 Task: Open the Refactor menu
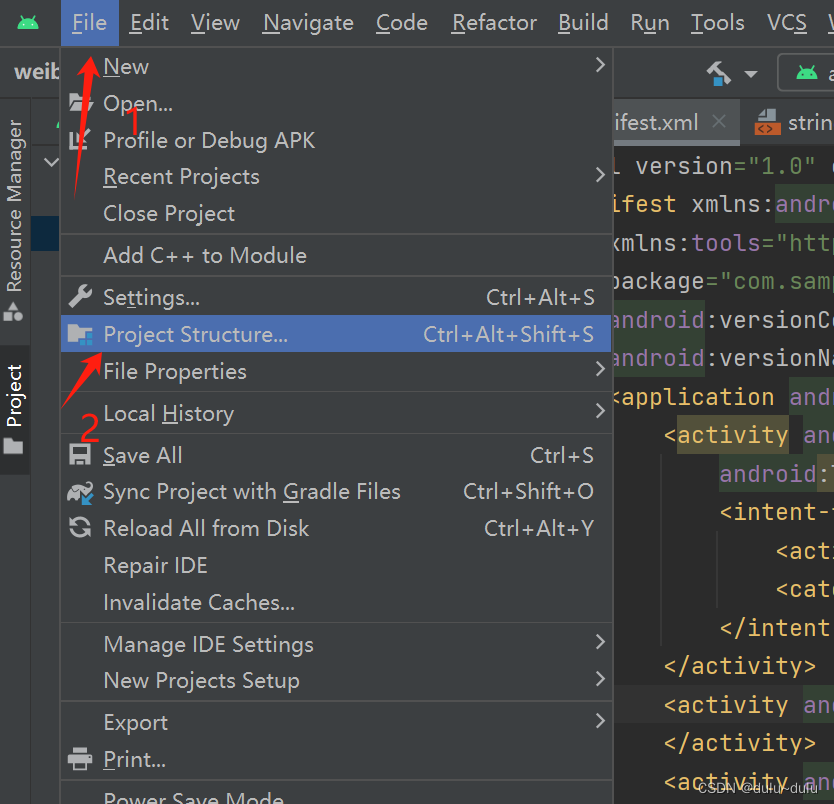click(x=494, y=23)
